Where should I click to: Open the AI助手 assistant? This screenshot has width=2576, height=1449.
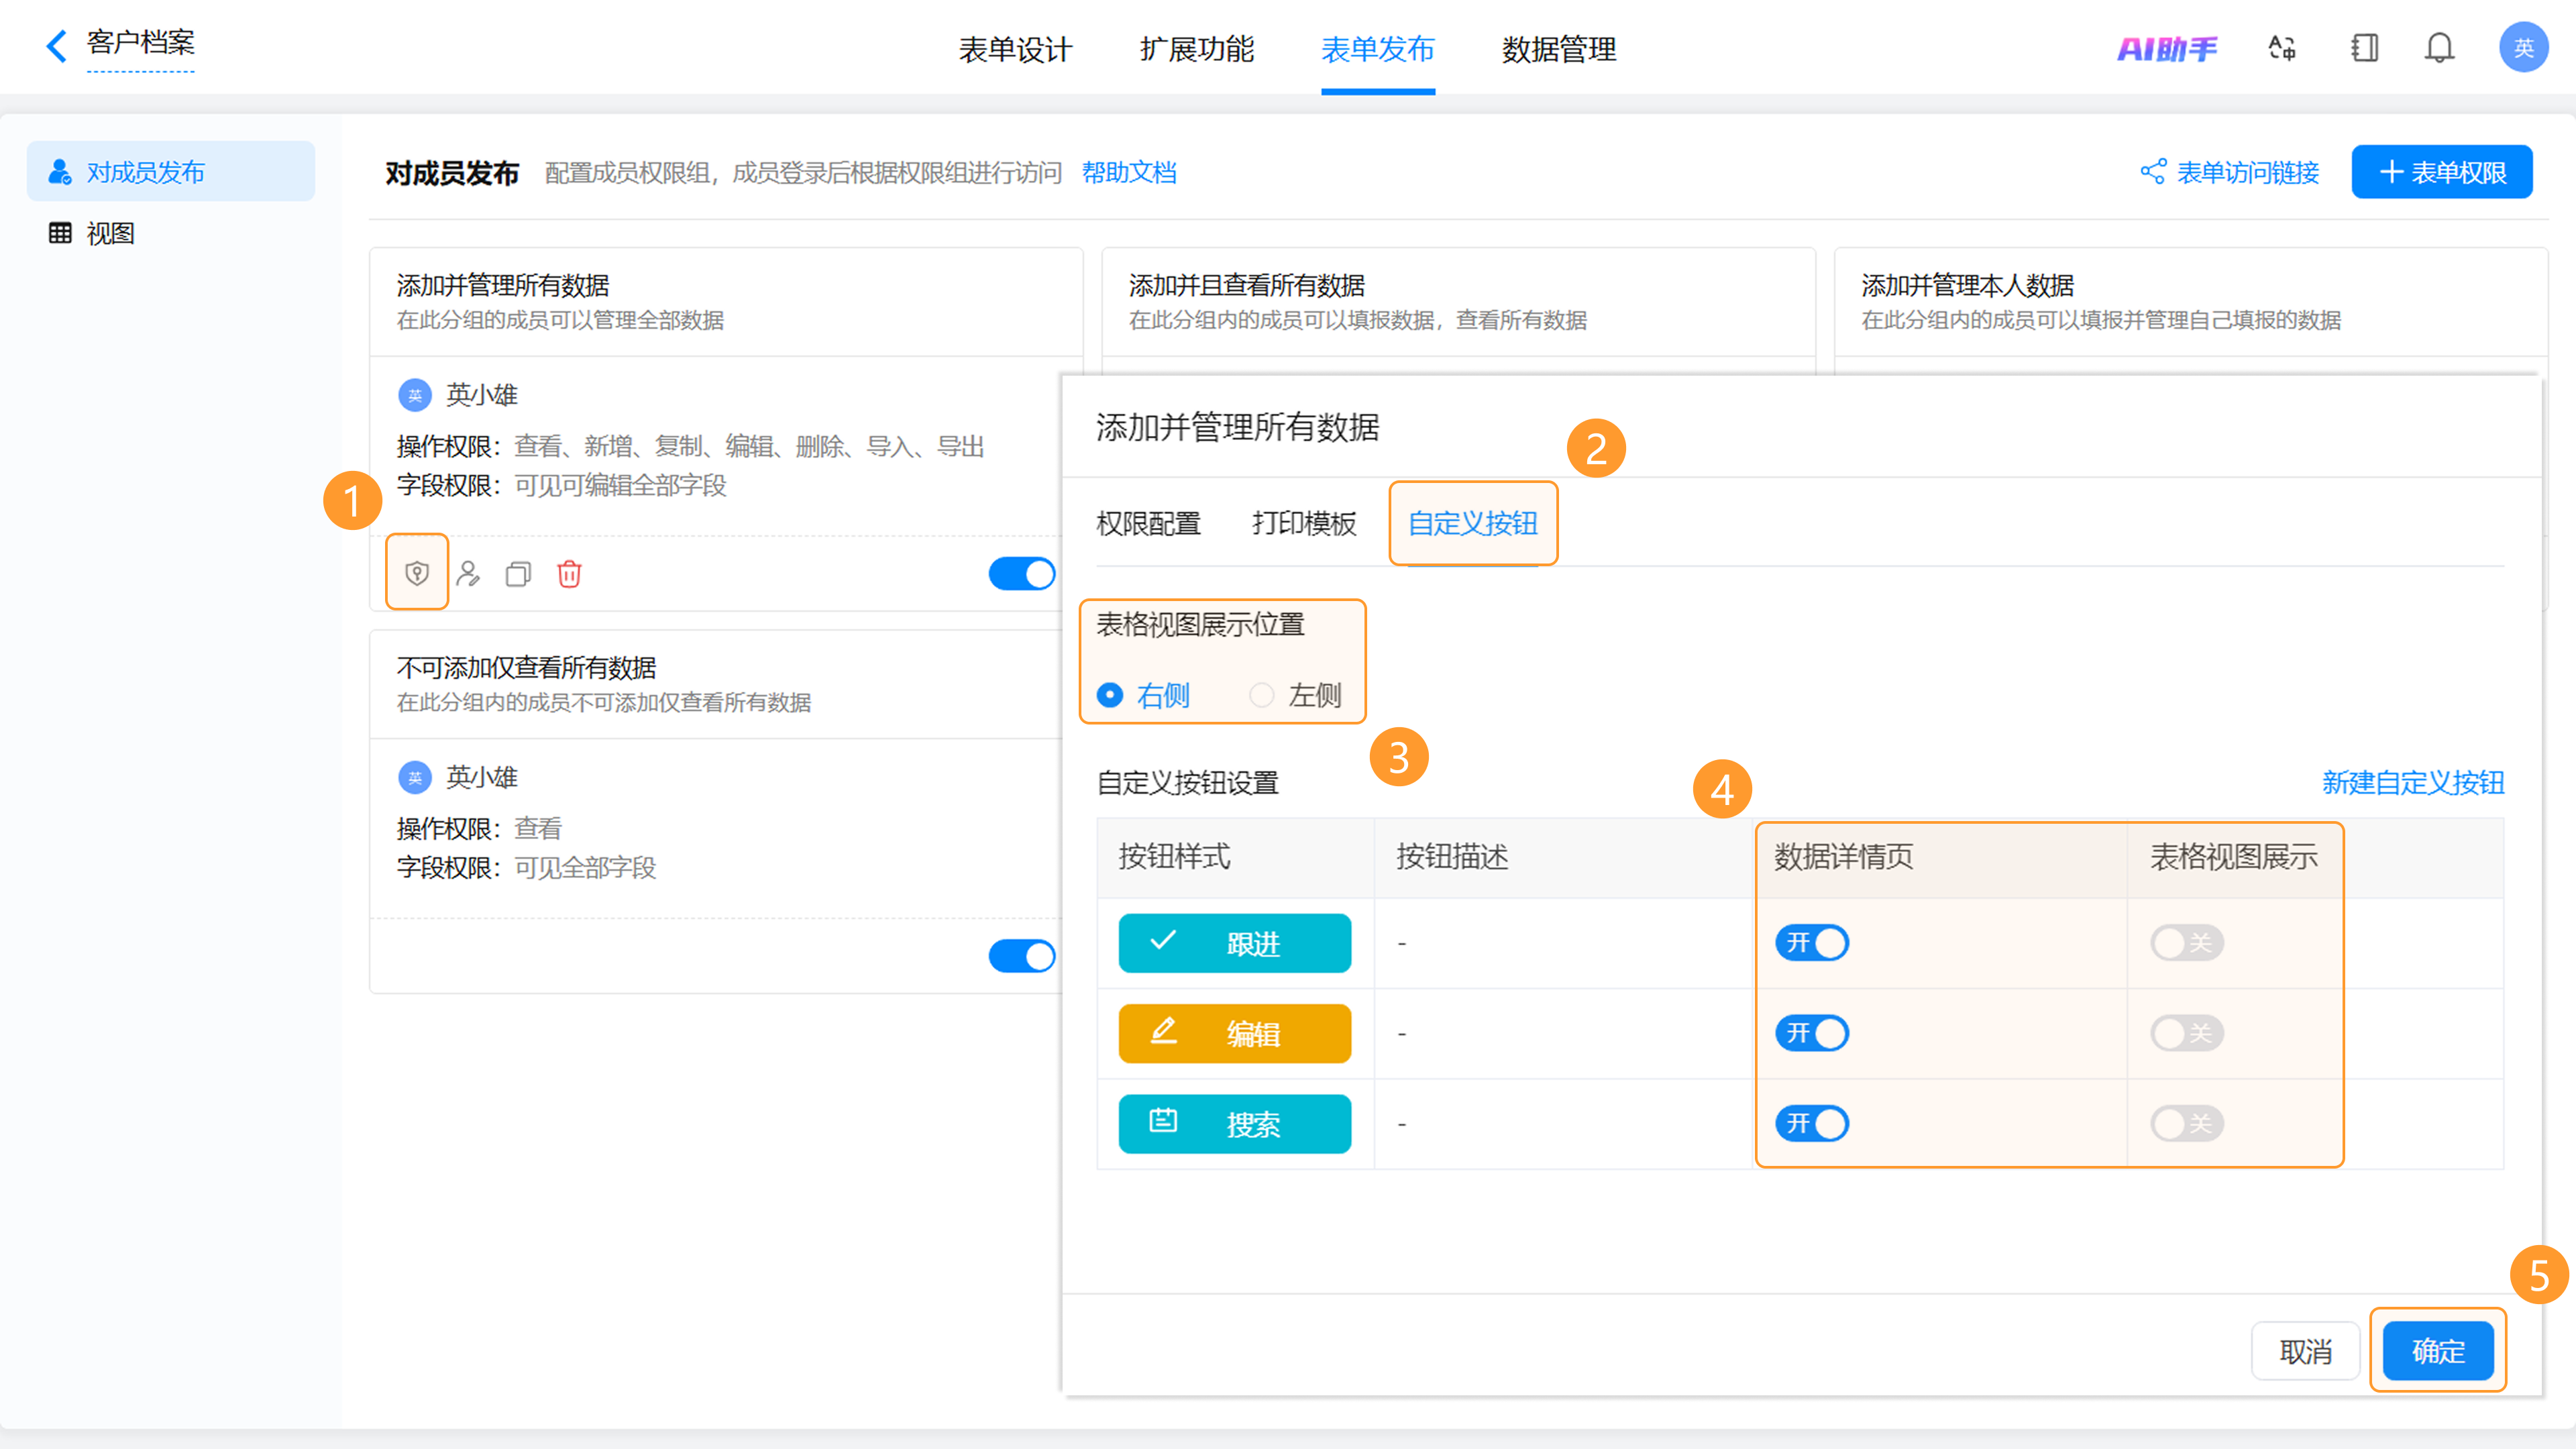[2166, 48]
